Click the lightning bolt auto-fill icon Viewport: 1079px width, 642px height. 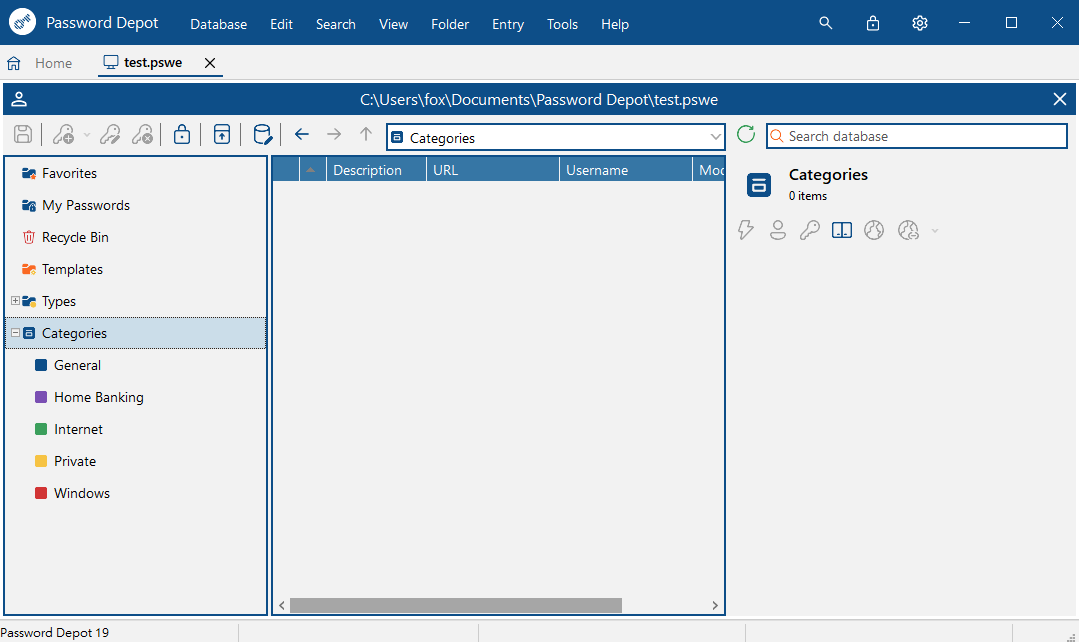(x=745, y=230)
